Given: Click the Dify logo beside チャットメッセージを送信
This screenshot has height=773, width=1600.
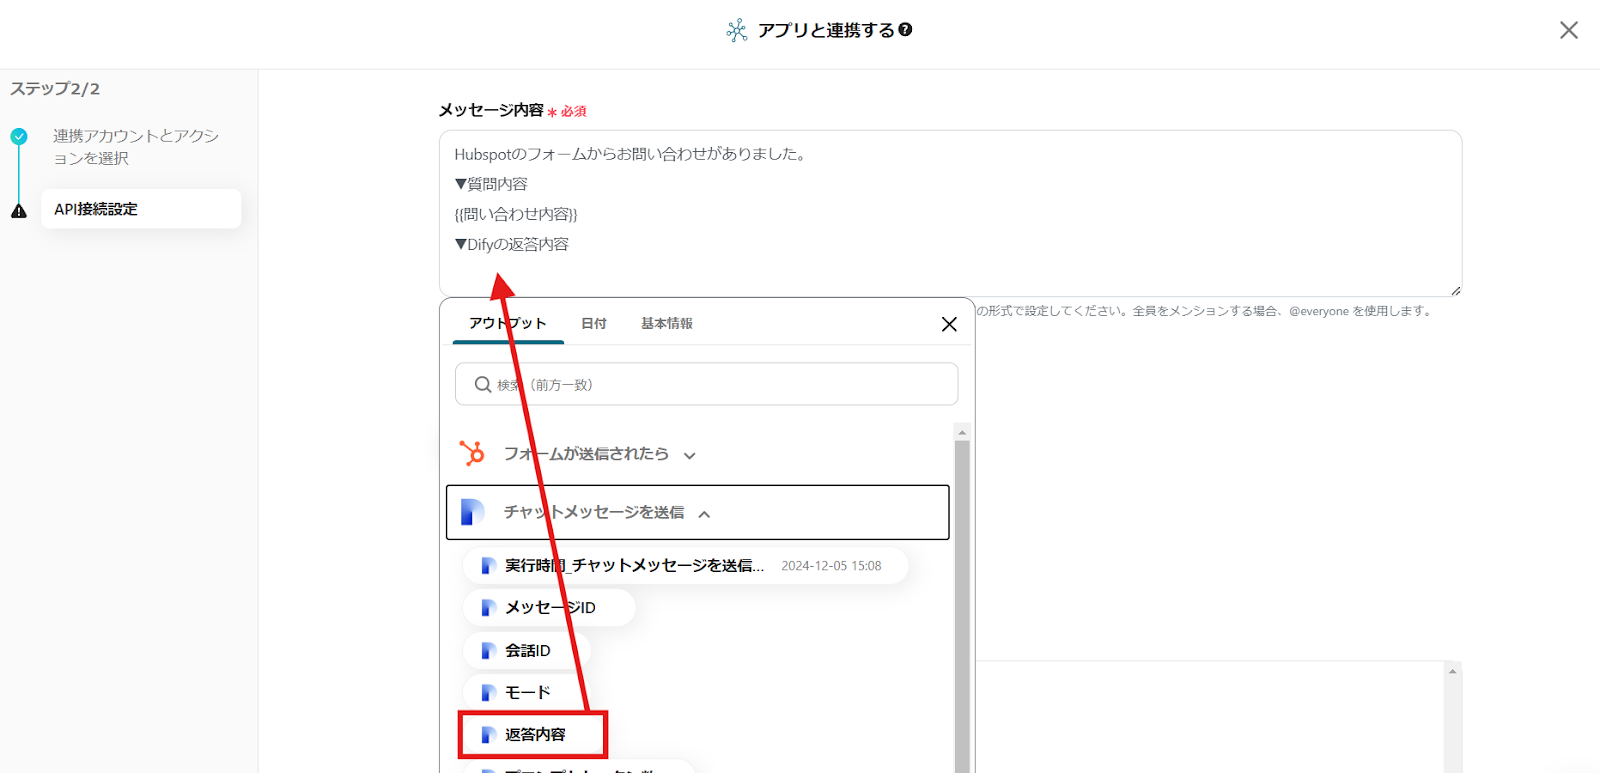Looking at the screenshot, I should pyautogui.click(x=472, y=512).
